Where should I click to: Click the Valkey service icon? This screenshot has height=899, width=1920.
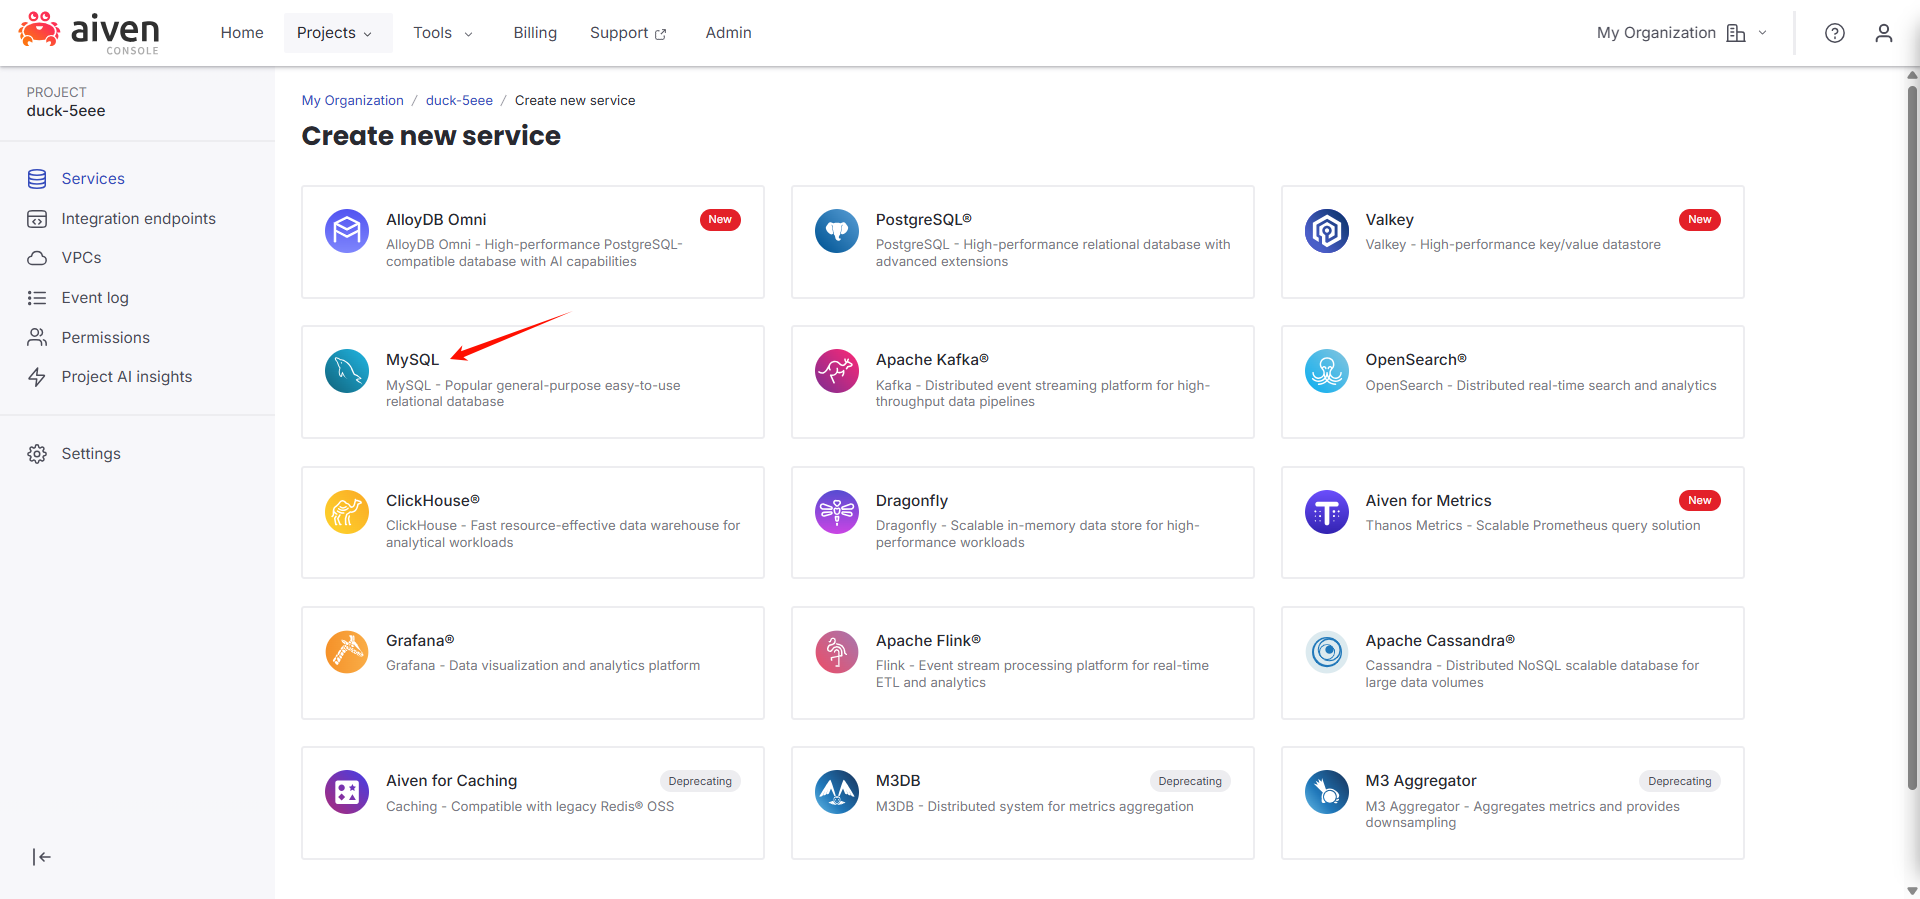[x=1326, y=231]
